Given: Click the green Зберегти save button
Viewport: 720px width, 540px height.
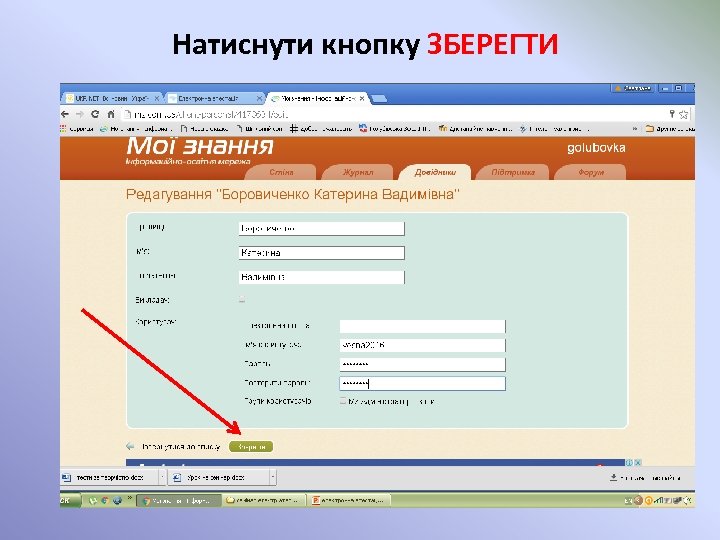Looking at the screenshot, I should [x=251, y=447].
